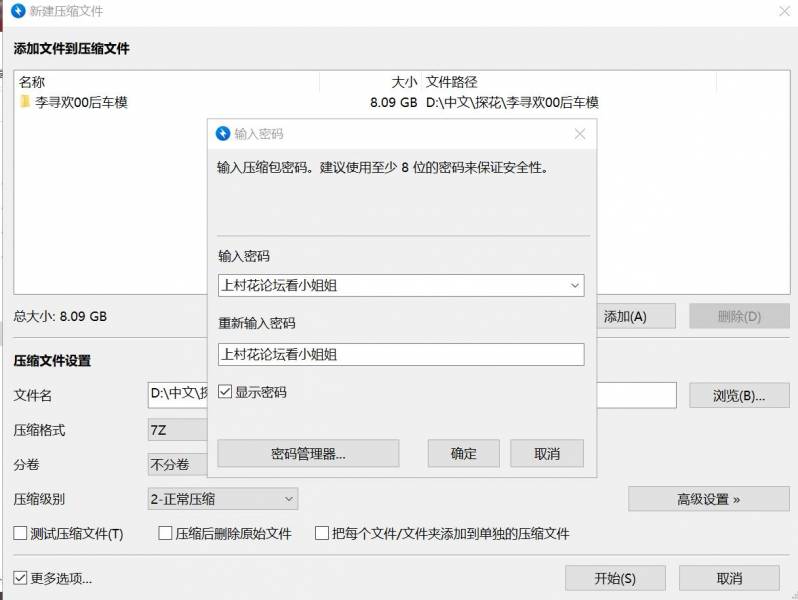Viewport: 798px width, 600px height.
Task: Expand the 输入密码 combo box dropdown
Action: coord(574,286)
